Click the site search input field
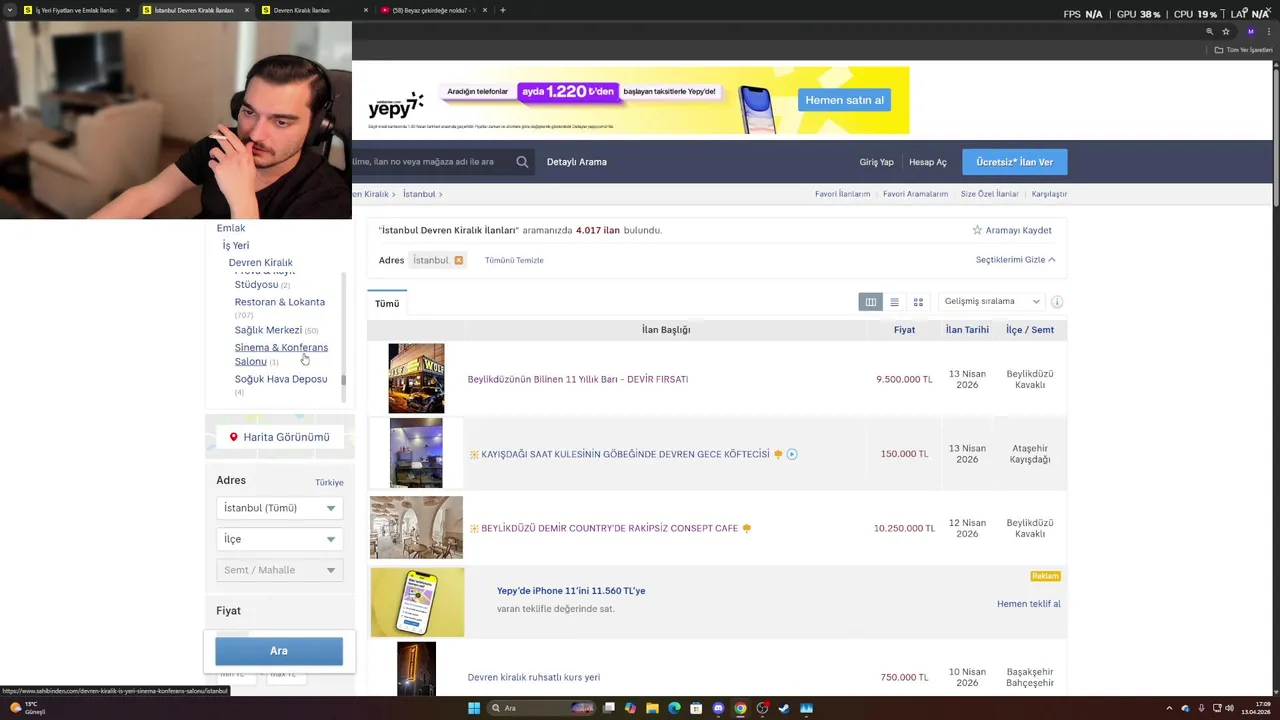The height and width of the screenshot is (720, 1280). [x=432, y=162]
